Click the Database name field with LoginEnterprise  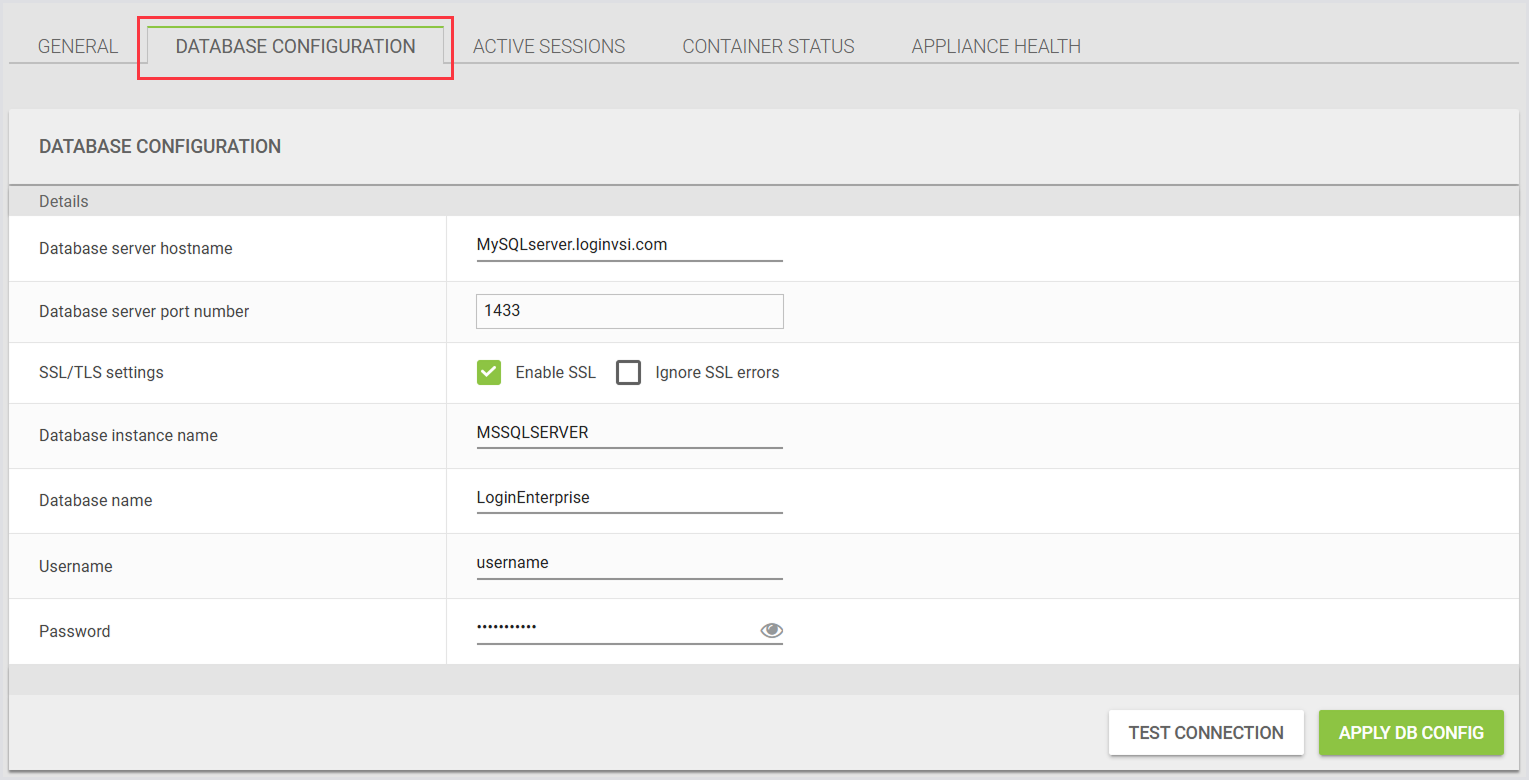click(629, 497)
